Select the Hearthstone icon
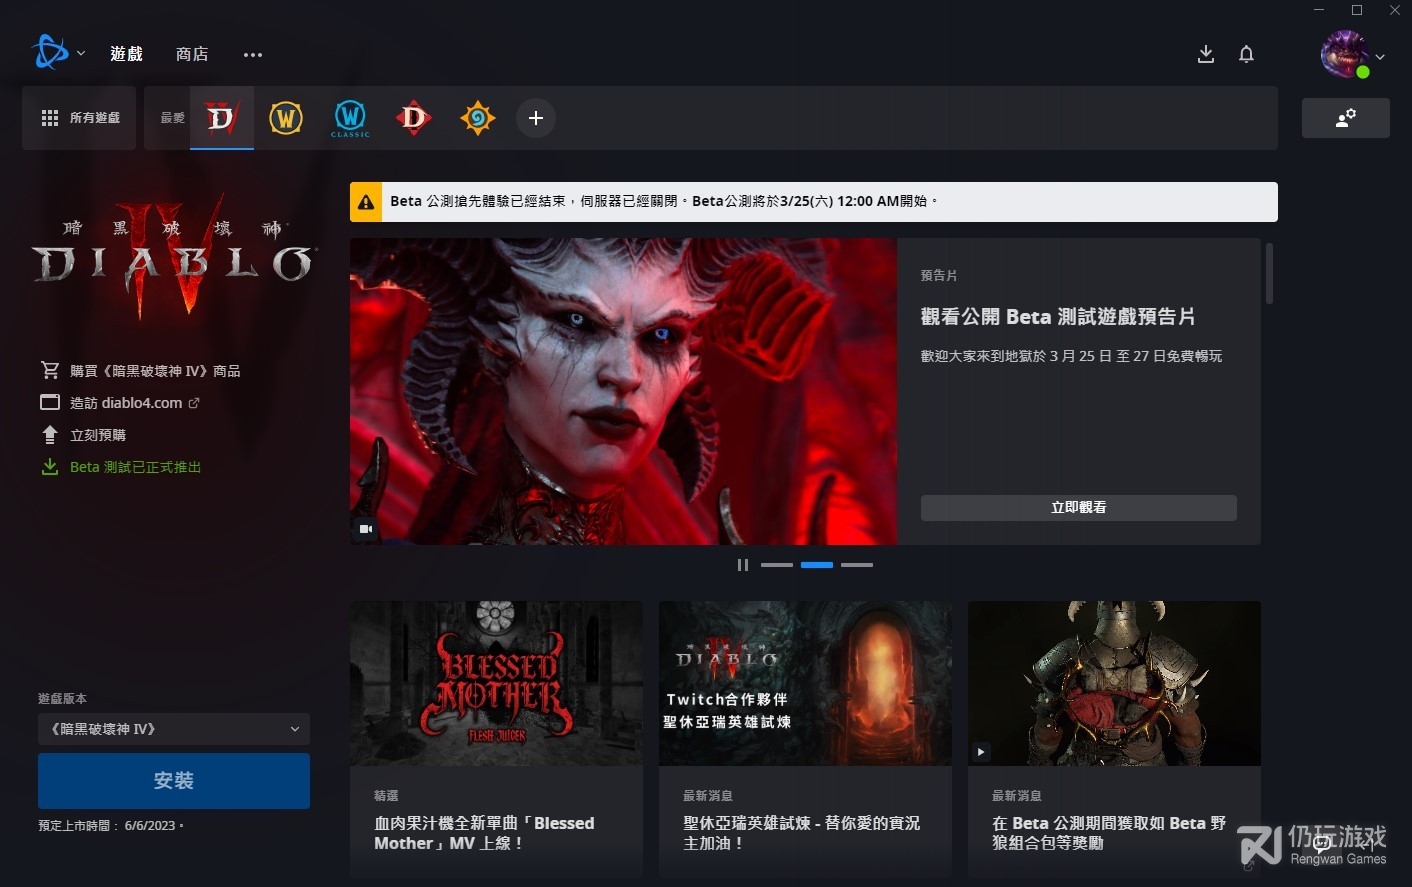This screenshot has height=887, width=1412. click(x=478, y=118)
